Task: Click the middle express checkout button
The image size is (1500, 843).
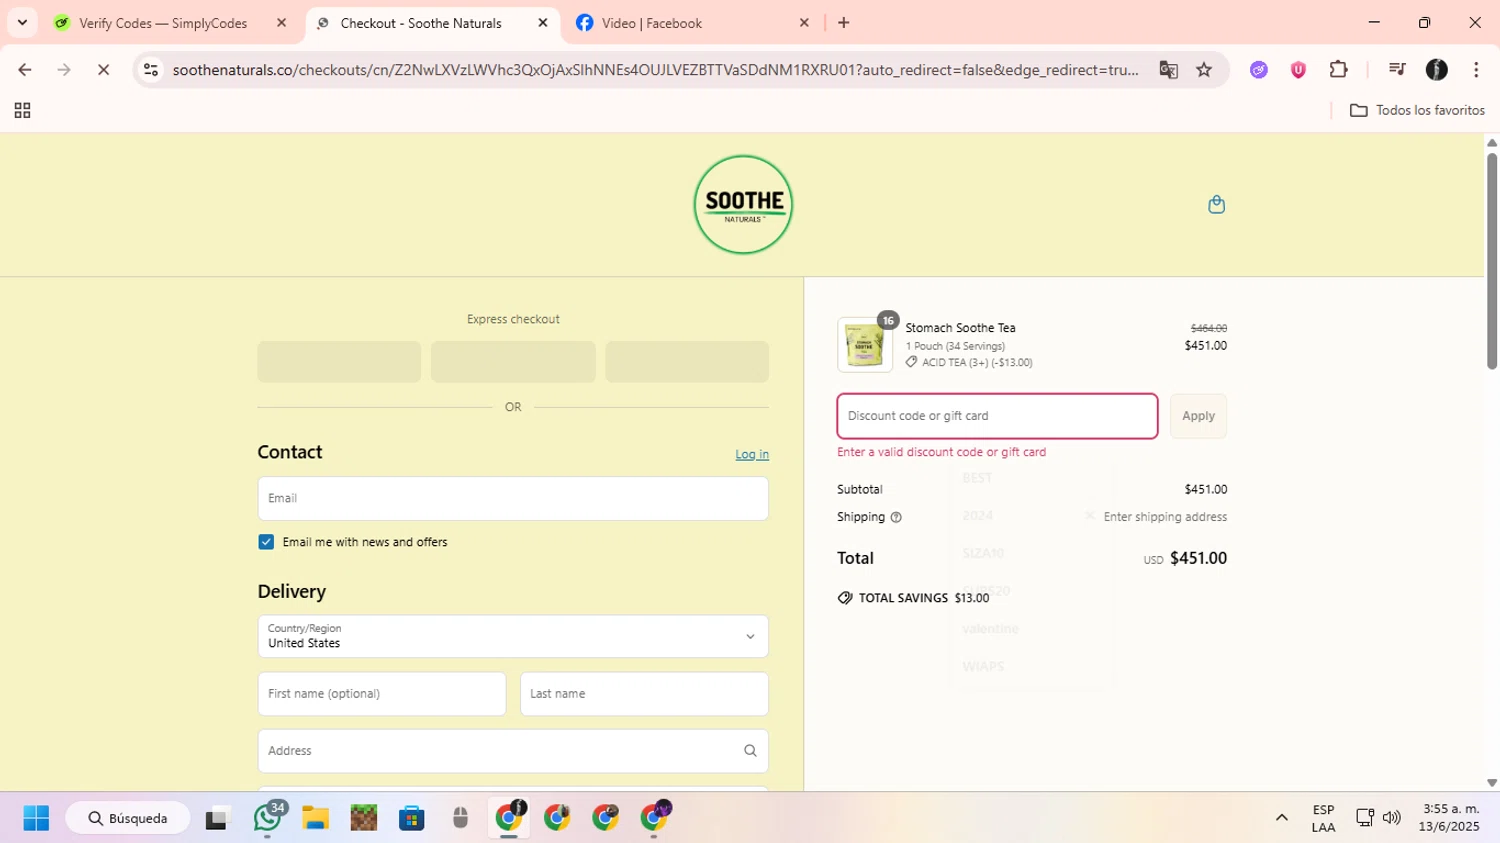Action: 513,362
